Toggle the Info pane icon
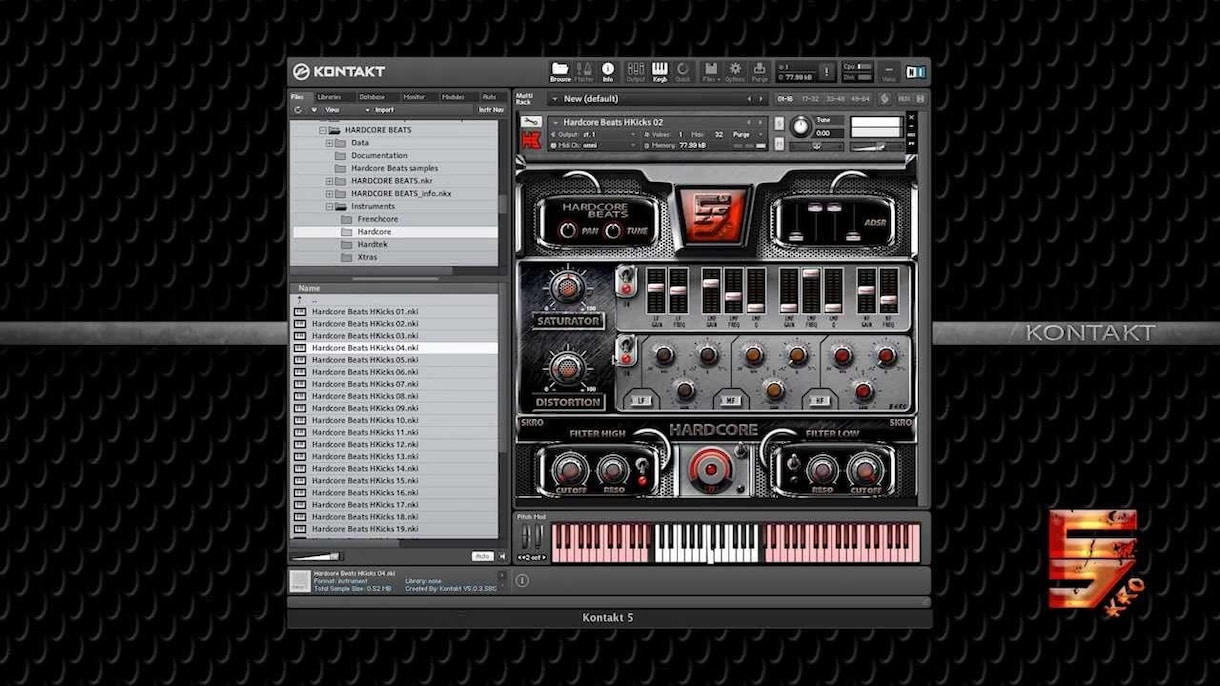The height and width of the screenshot is (686, 1220). [x=608, y=72]
